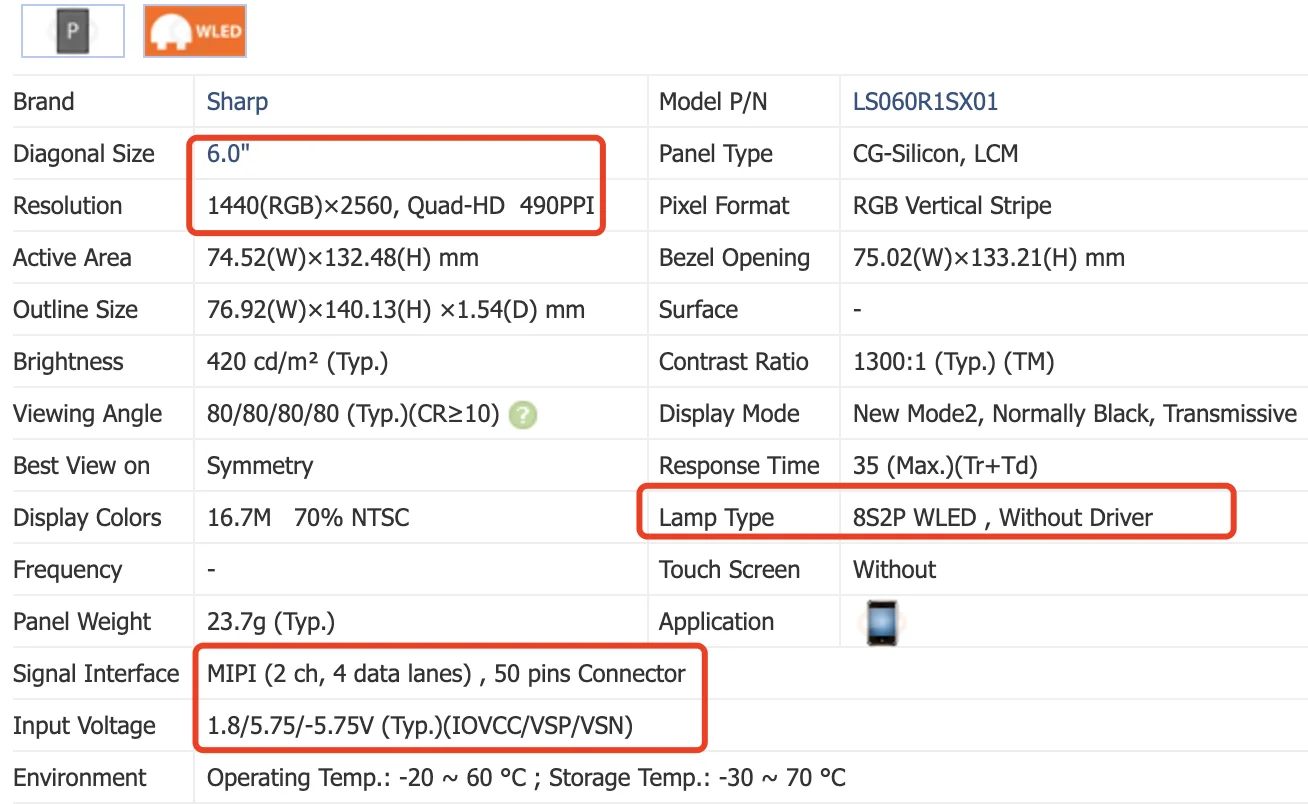Click the green help icon beside Viewing Angle

point(522,415)
